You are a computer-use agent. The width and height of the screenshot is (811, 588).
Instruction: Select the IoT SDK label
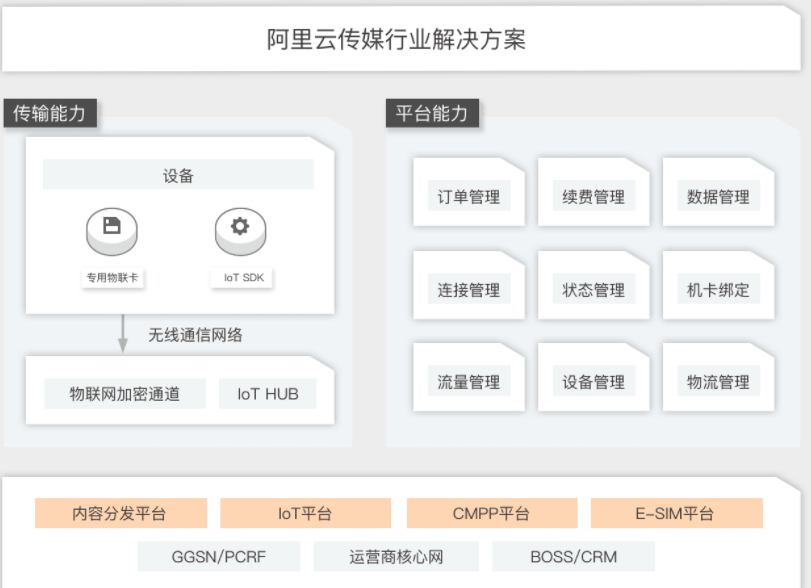click(x=242, y=278)
